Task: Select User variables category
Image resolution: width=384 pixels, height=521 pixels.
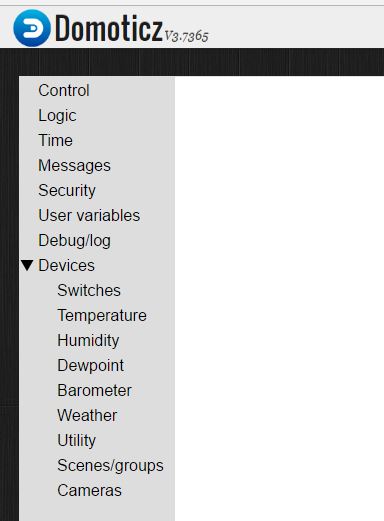Action: [89, 215]
